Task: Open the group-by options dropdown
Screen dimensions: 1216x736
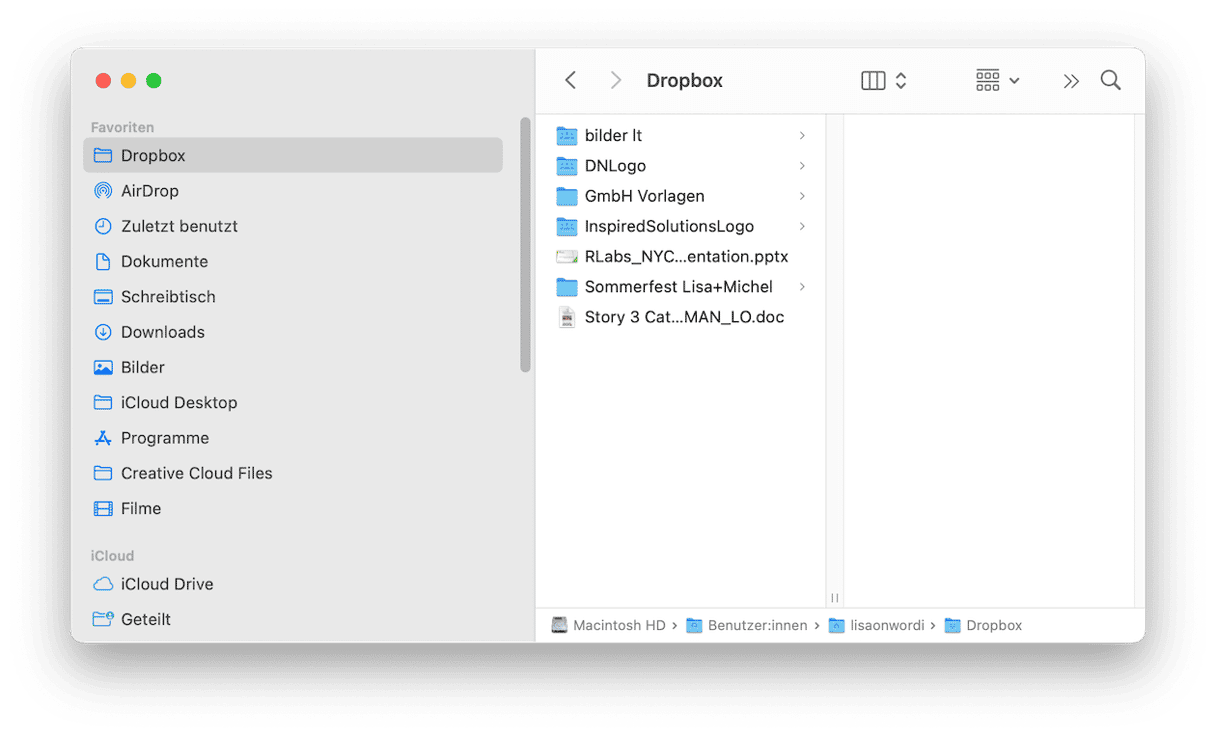Action: [x=998, y=80]
